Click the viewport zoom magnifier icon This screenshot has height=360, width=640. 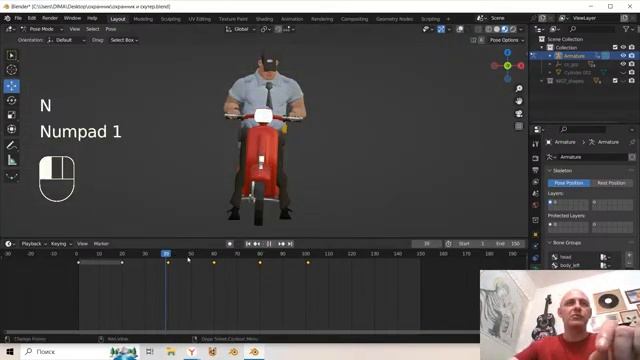519,89
